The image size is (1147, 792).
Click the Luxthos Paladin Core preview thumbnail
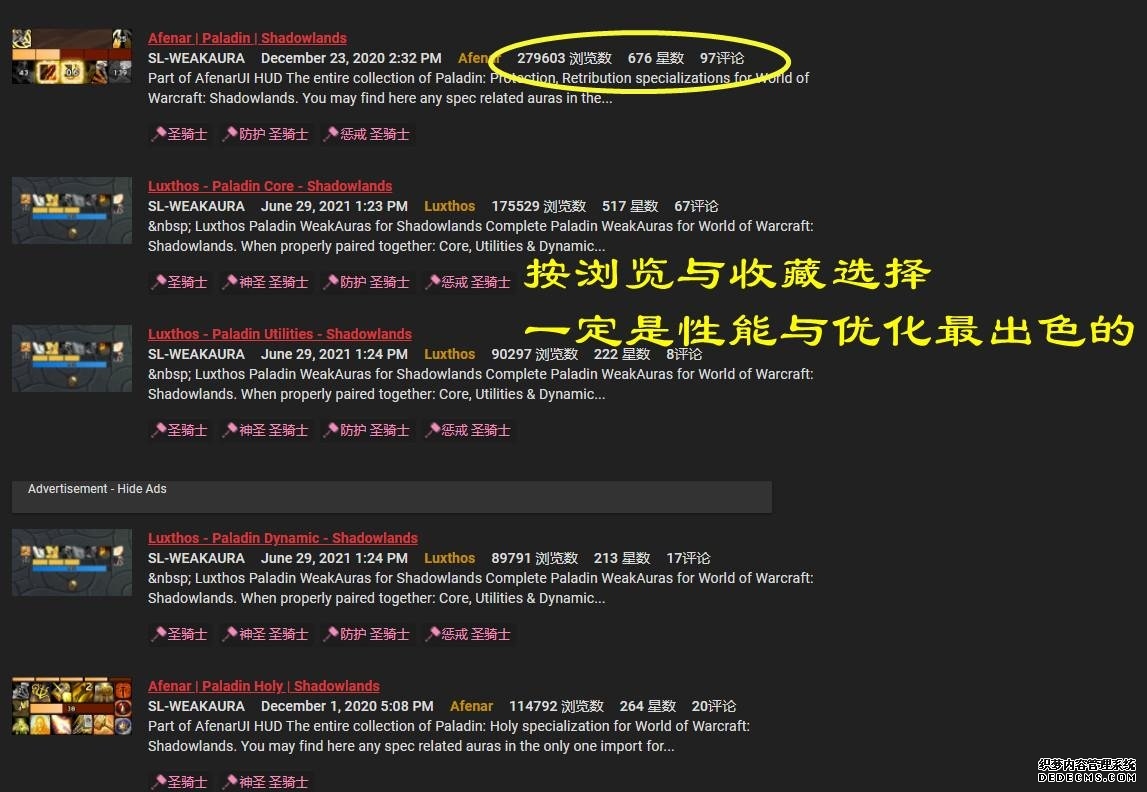(x=72, y=210)
